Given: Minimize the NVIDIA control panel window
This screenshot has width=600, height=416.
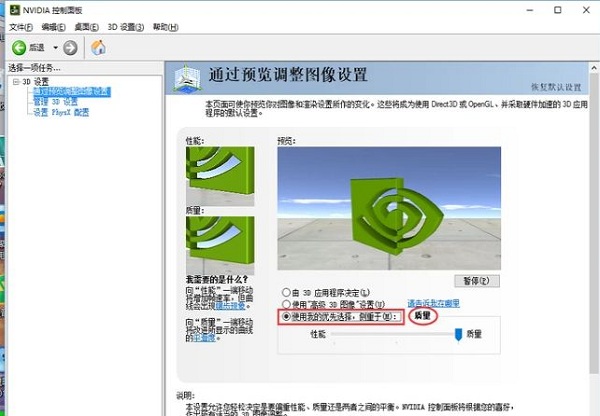Looking at the screenshot, I should point(530,10).
